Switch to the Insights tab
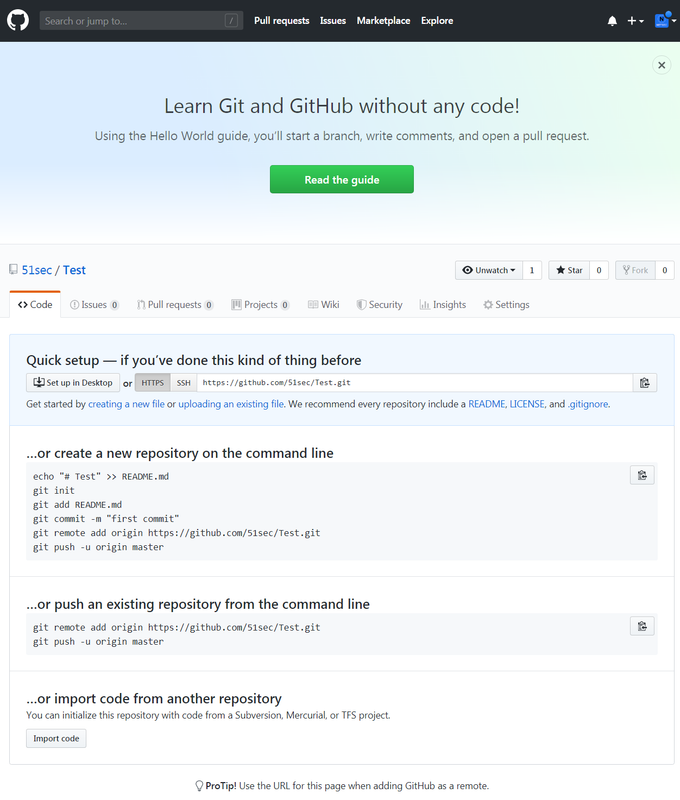This screenshot has height=800, width=680. click(442, 305)
